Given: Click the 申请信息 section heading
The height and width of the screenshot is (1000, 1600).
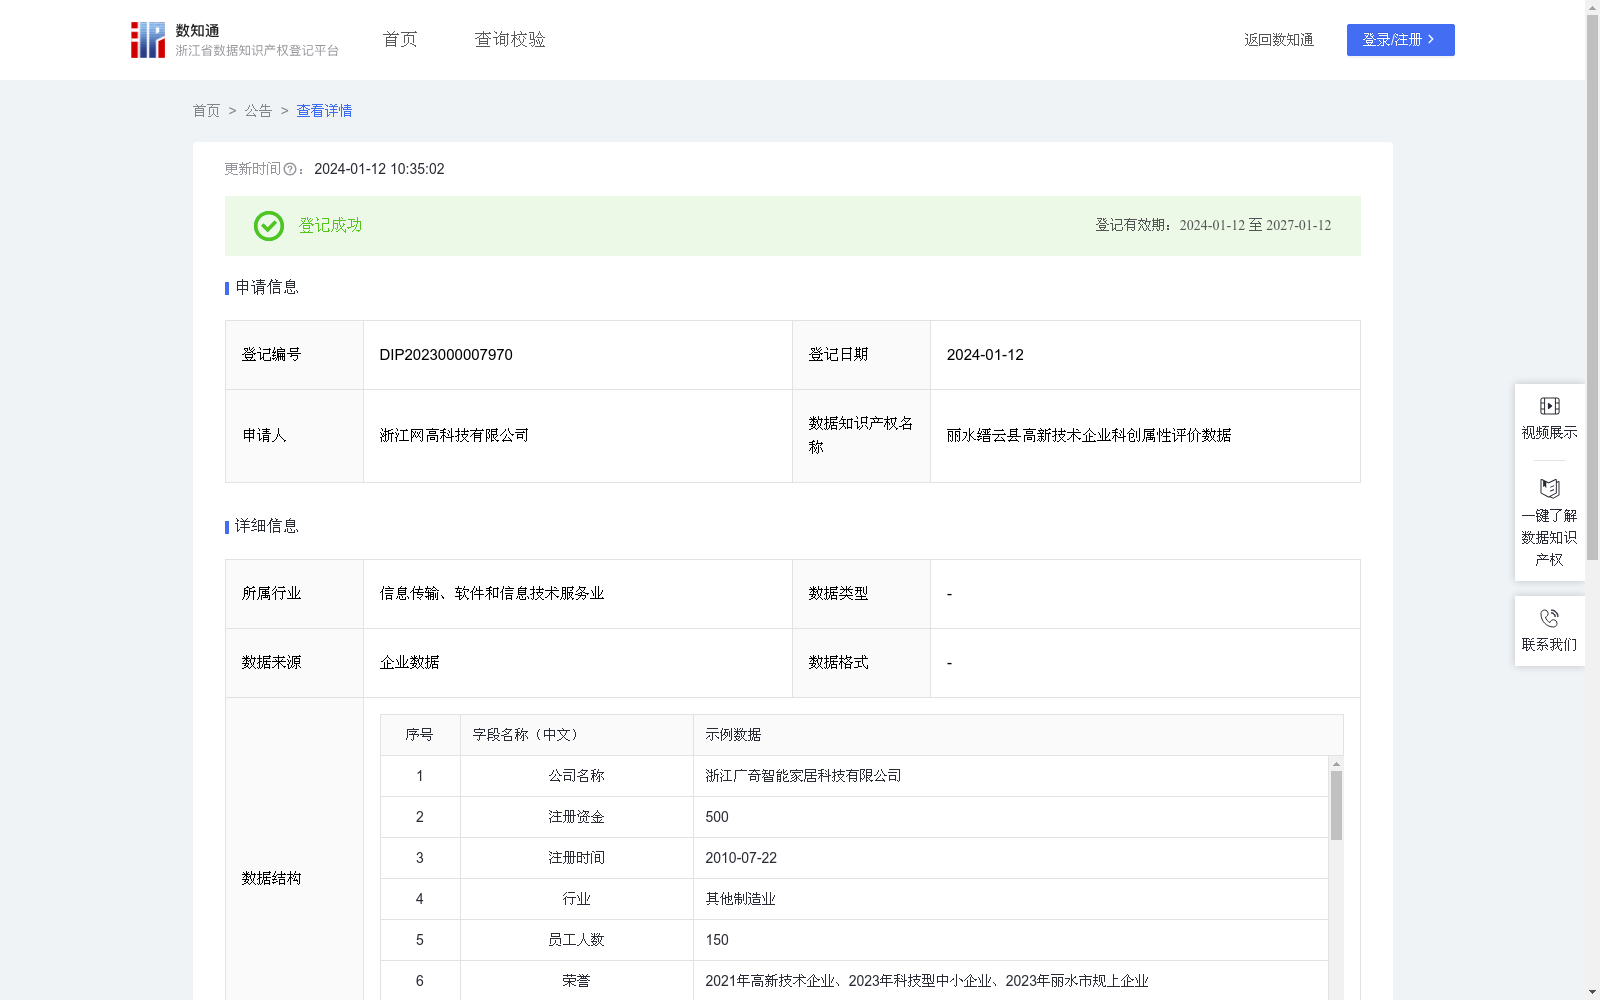Looking at the screenshot, I should [x=267, y=288].
